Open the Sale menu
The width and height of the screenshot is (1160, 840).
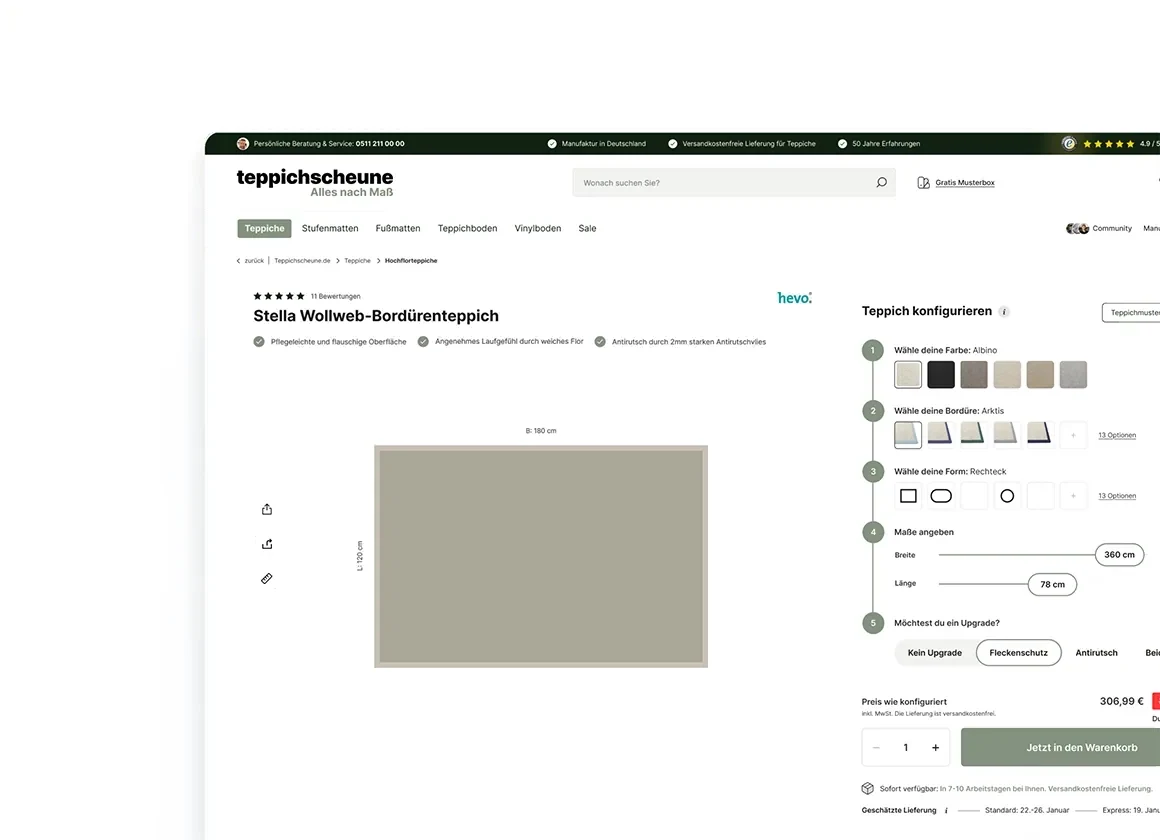tap(587, 229)
